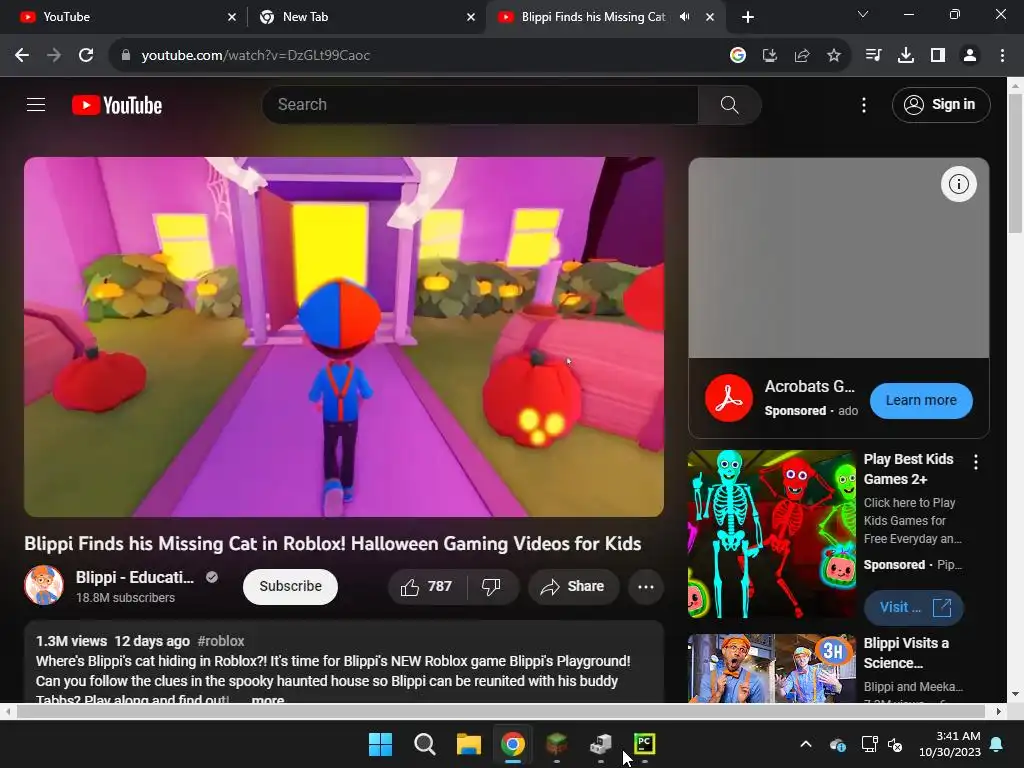Click the vertical page scrollbar thumb
Screen dimensions: 1024x768
(1015, 163)
